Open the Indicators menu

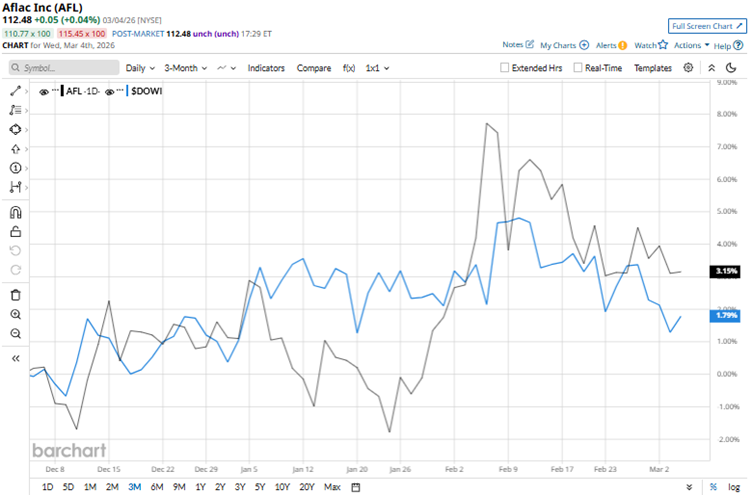click(266, 68)
